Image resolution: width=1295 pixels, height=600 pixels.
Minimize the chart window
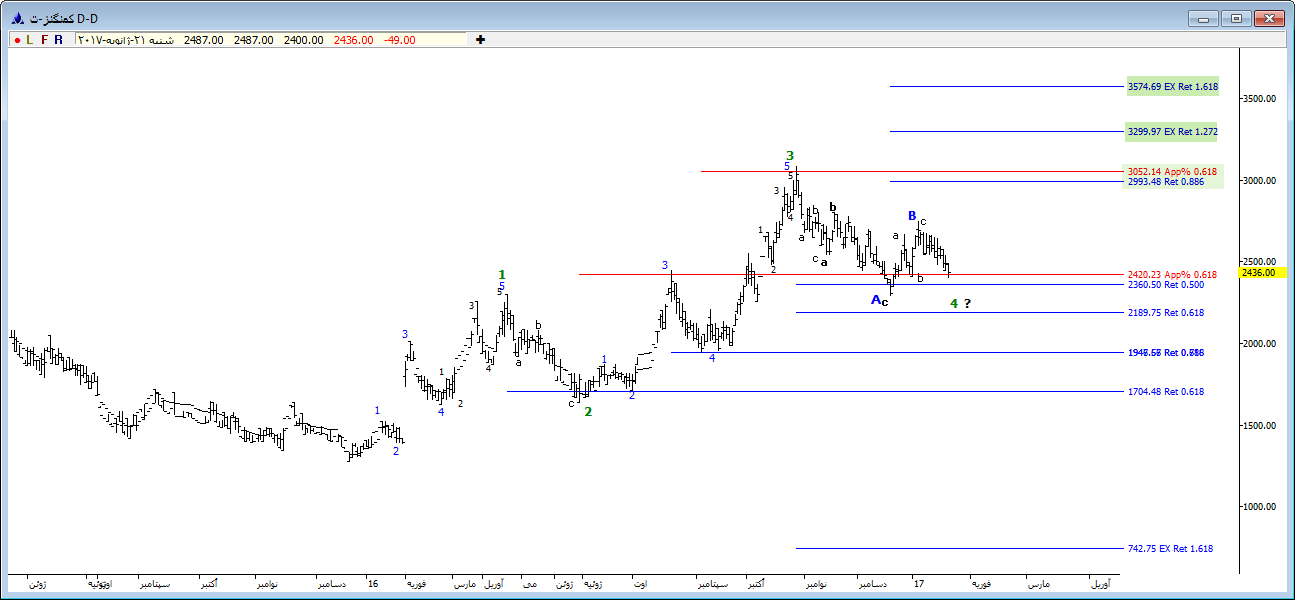tap(1203, 18)
